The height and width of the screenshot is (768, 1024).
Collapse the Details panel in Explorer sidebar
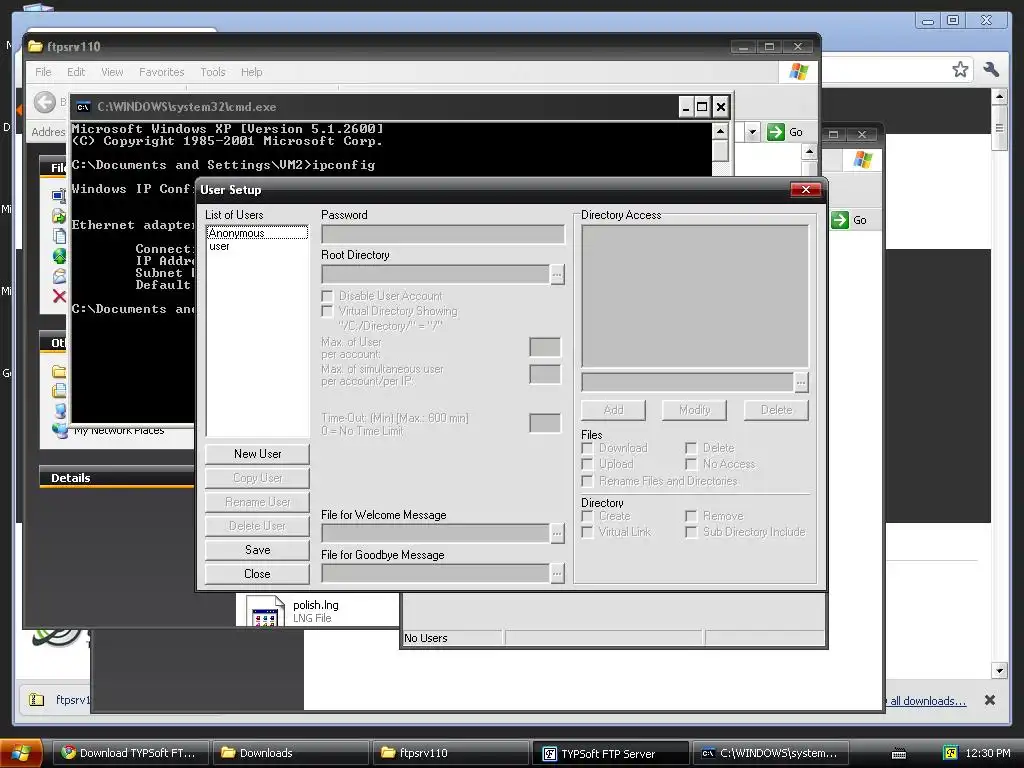pos(116,477)
